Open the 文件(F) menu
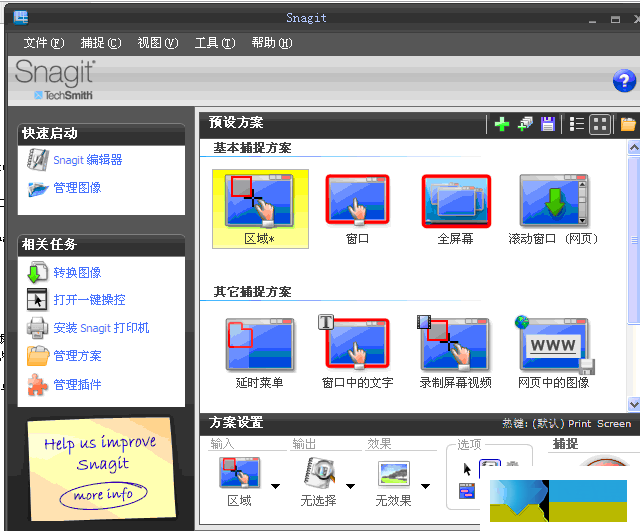Screen dimensions: 640x531 tap(44, 42)
